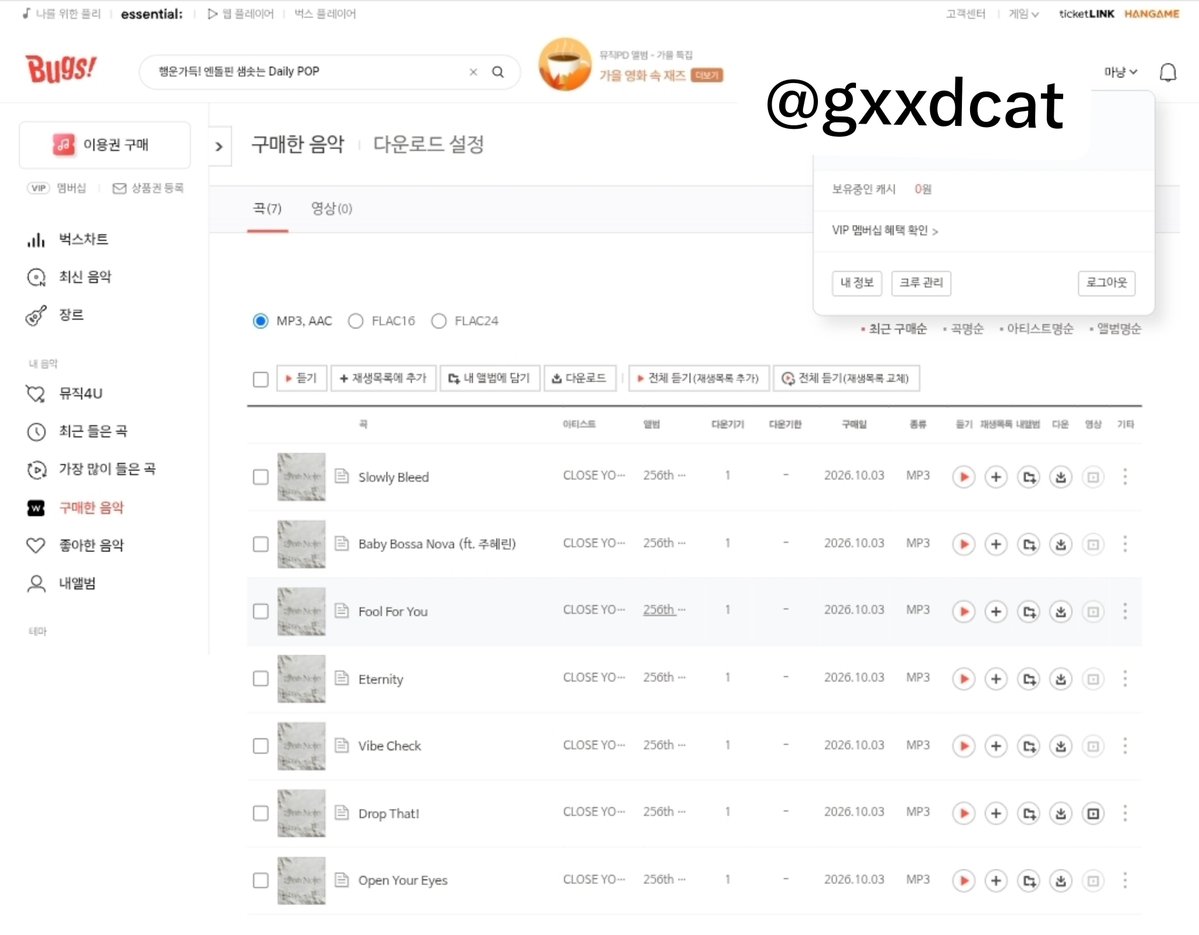1199x935 pixels.
Task: Open 최근 들은 곡 in the sidebar
Action: pyautogui.click(x=93, y=432)
